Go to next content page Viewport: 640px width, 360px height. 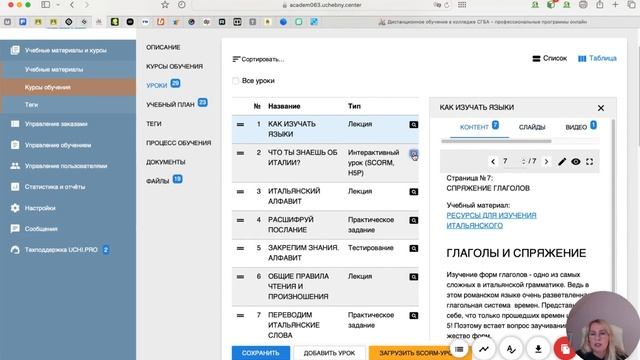546,162
